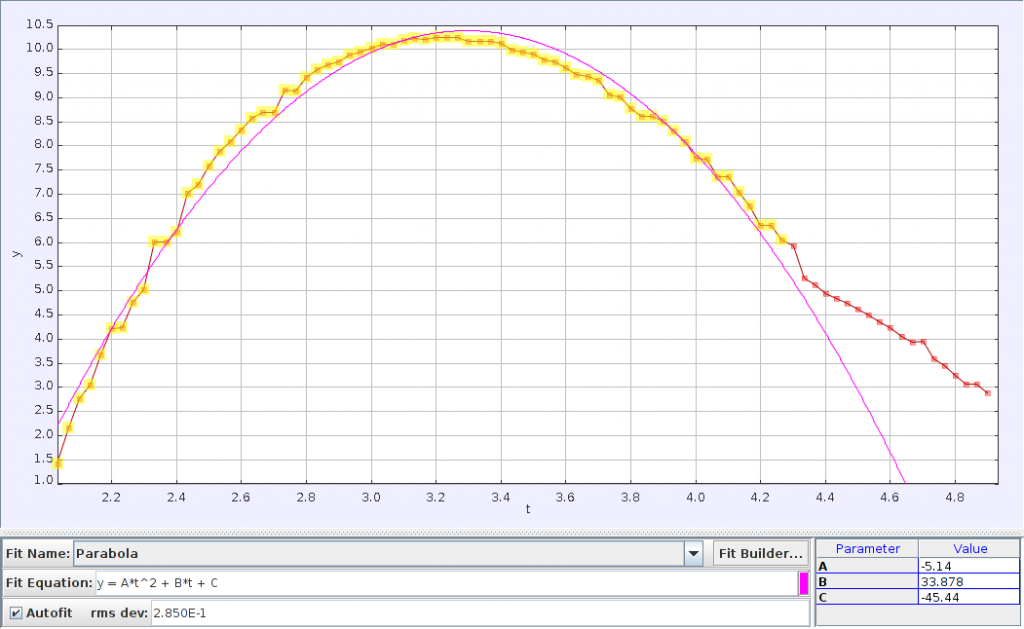Viewport: 1024px width, 629px height.
Task: Click the rms dev value field
Action: point(480,613)
